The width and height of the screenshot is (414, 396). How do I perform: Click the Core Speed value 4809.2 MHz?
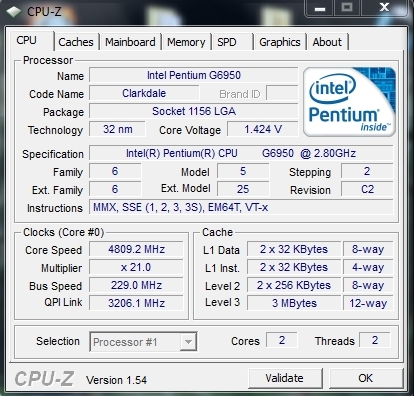coord(136,249)
